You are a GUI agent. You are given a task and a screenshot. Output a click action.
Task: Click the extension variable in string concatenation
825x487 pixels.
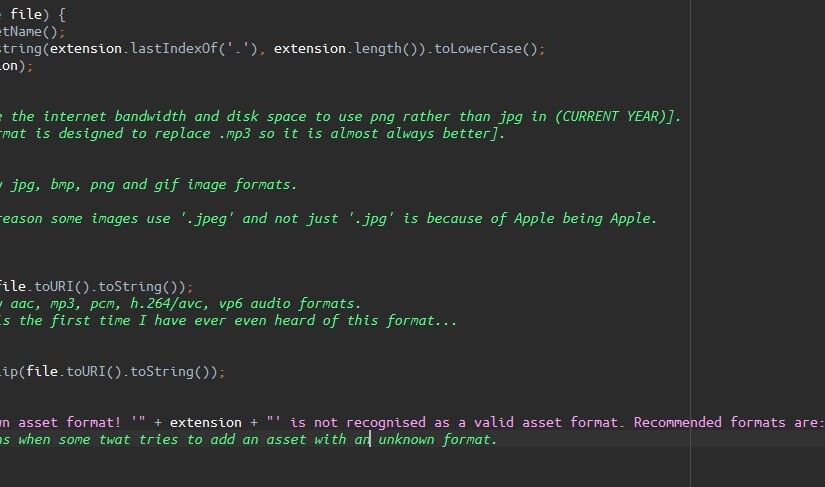tap(206, 423)
